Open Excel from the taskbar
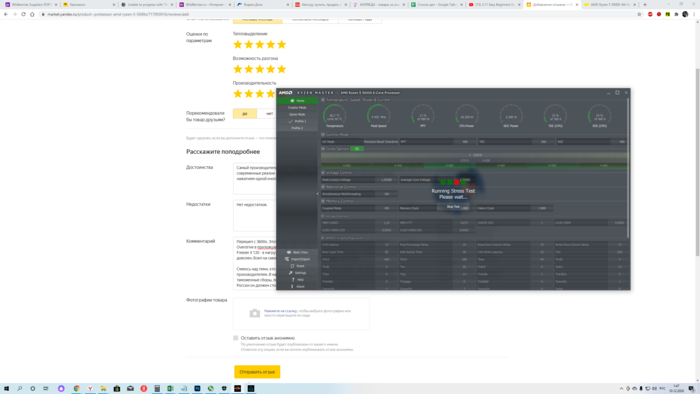 (171, 389)
